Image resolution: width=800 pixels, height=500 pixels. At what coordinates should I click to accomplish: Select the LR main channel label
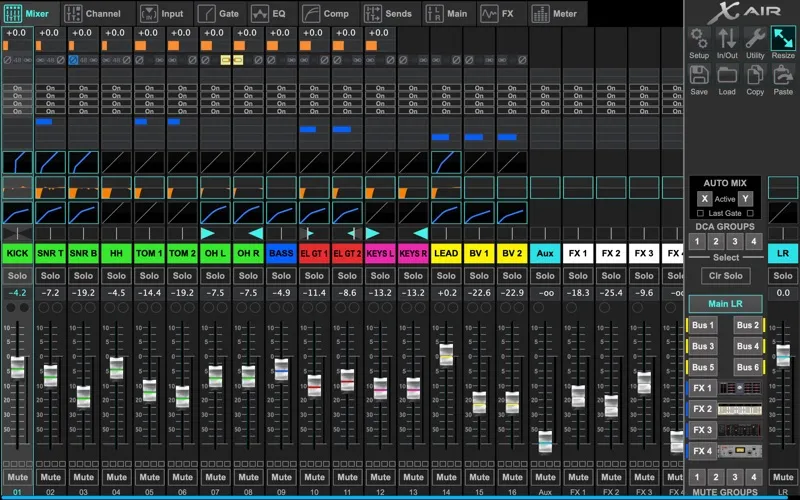pos(783,254)
